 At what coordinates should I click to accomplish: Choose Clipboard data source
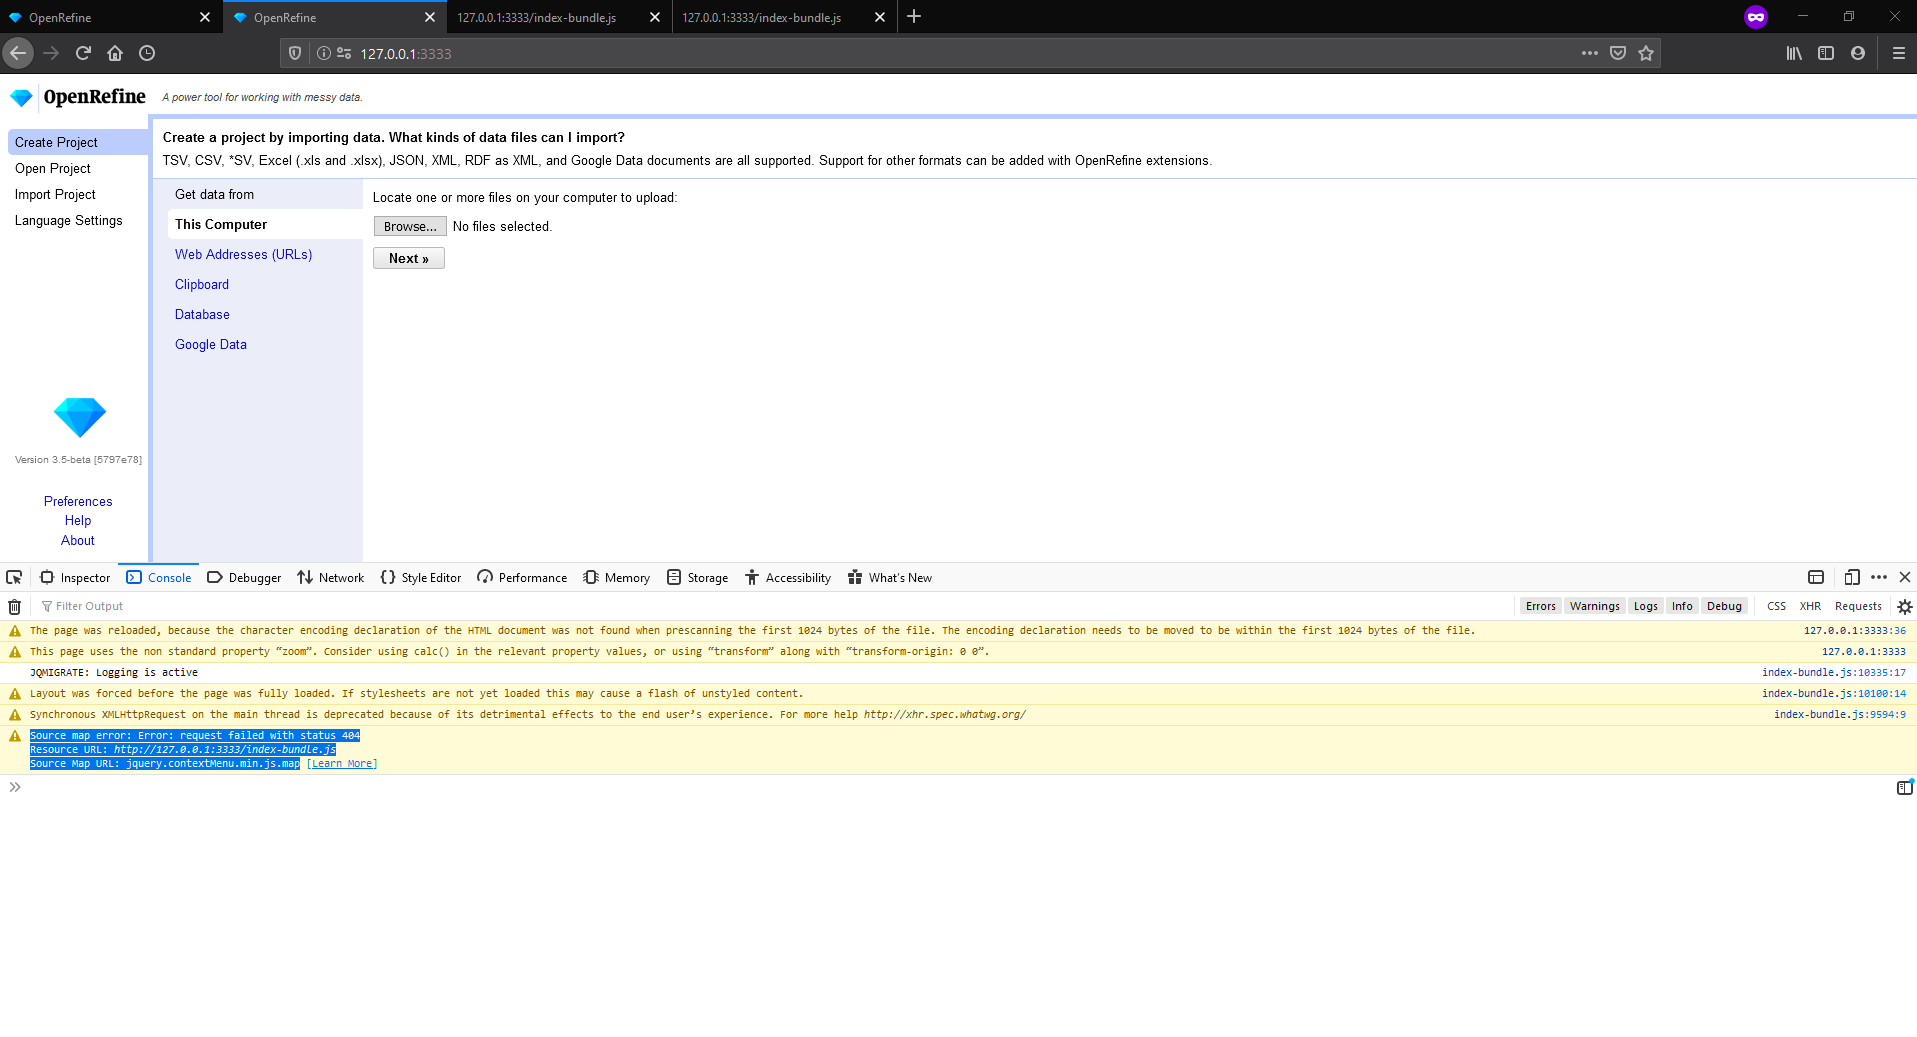click(202, 284)
